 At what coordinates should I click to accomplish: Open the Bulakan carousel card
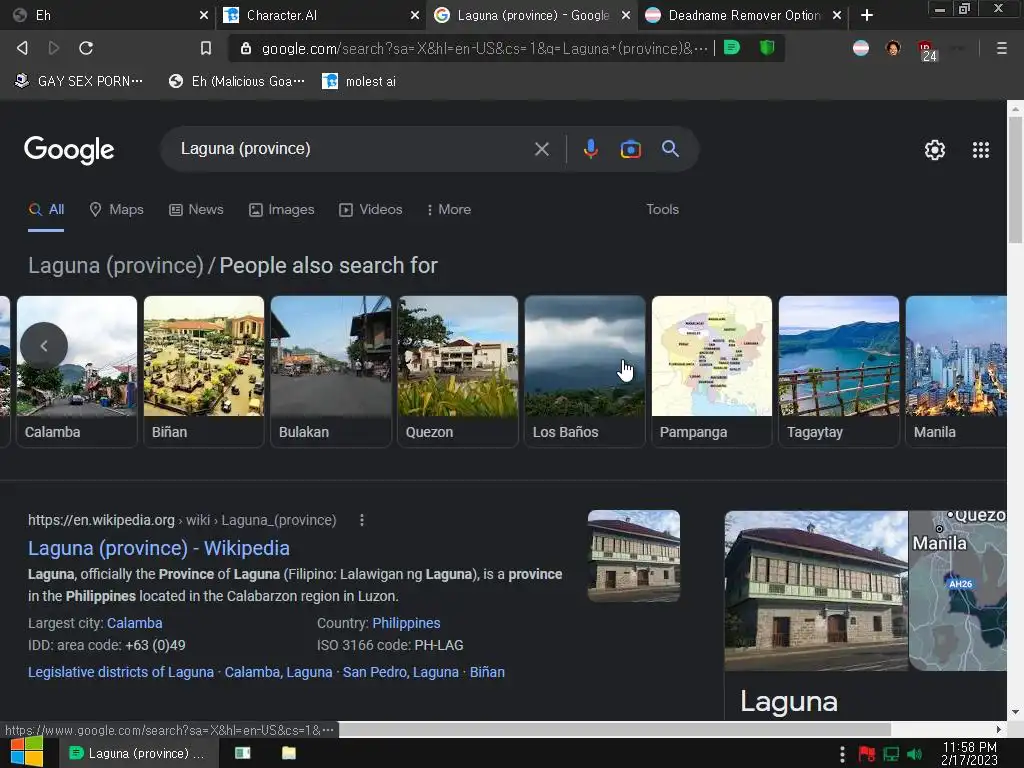(x=330, y=371)
